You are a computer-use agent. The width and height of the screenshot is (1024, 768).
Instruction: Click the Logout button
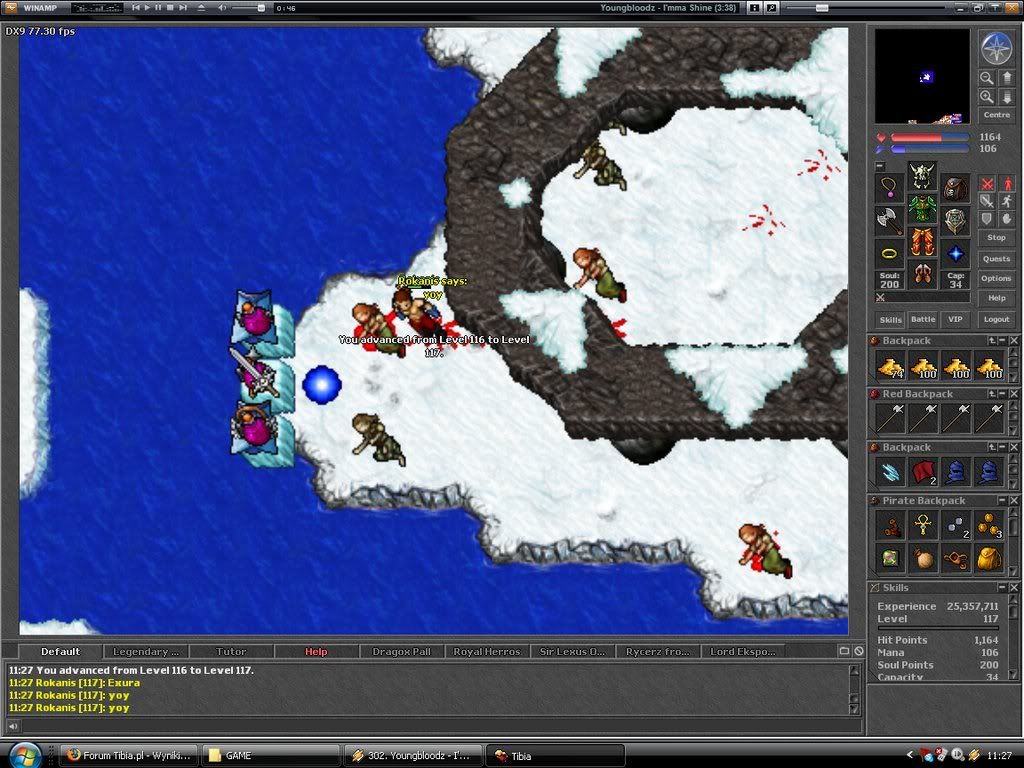pyautogui.click(x=997, y=320)
